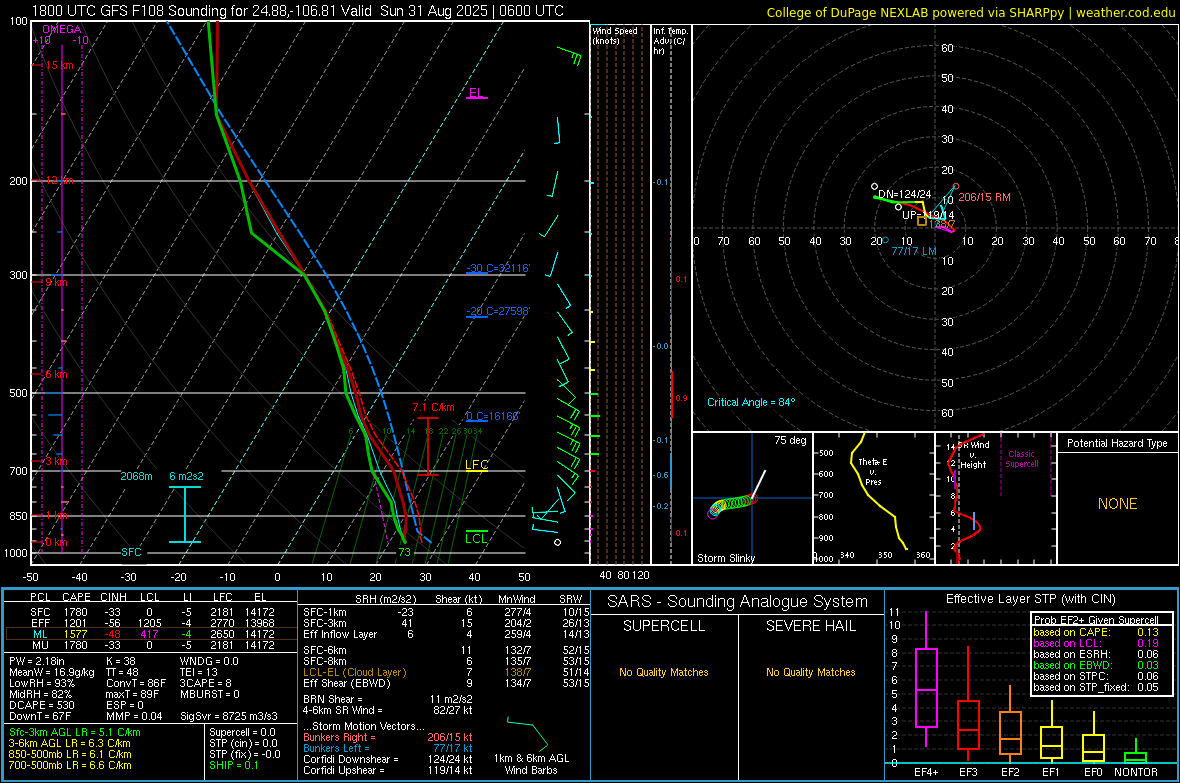Click the Potential Hazard Type header
Screen dimensions: 1180x783
pyautogui.click(x=1117, y=443)
